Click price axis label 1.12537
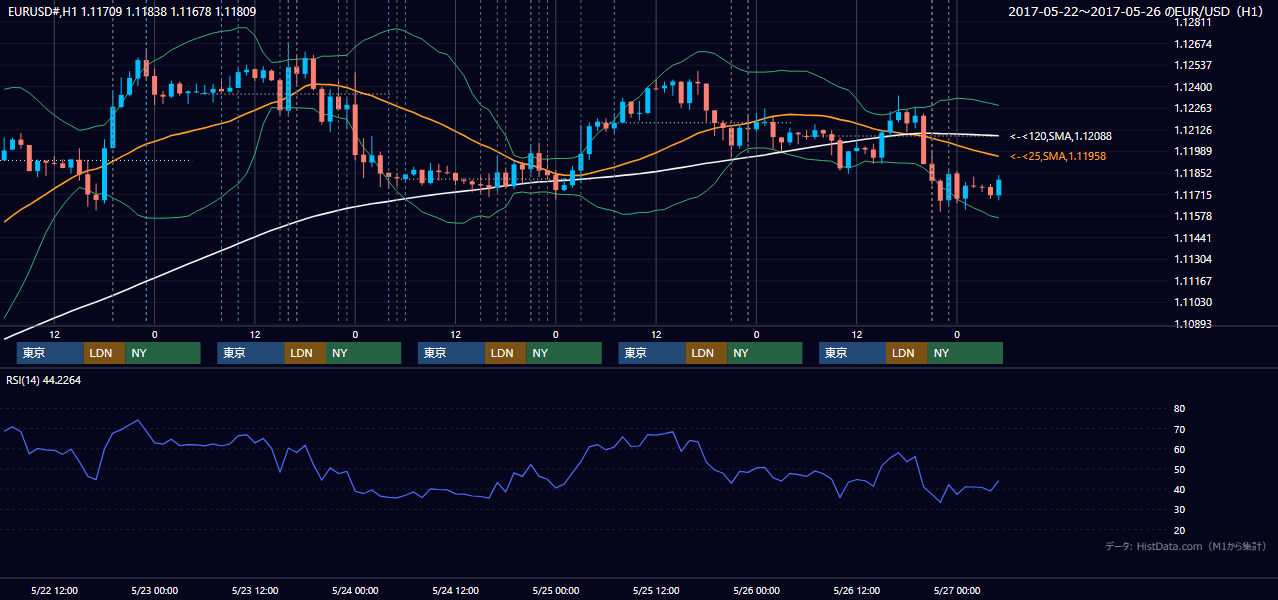The width and height of the screenshot is (1278, 600). 1193,65
